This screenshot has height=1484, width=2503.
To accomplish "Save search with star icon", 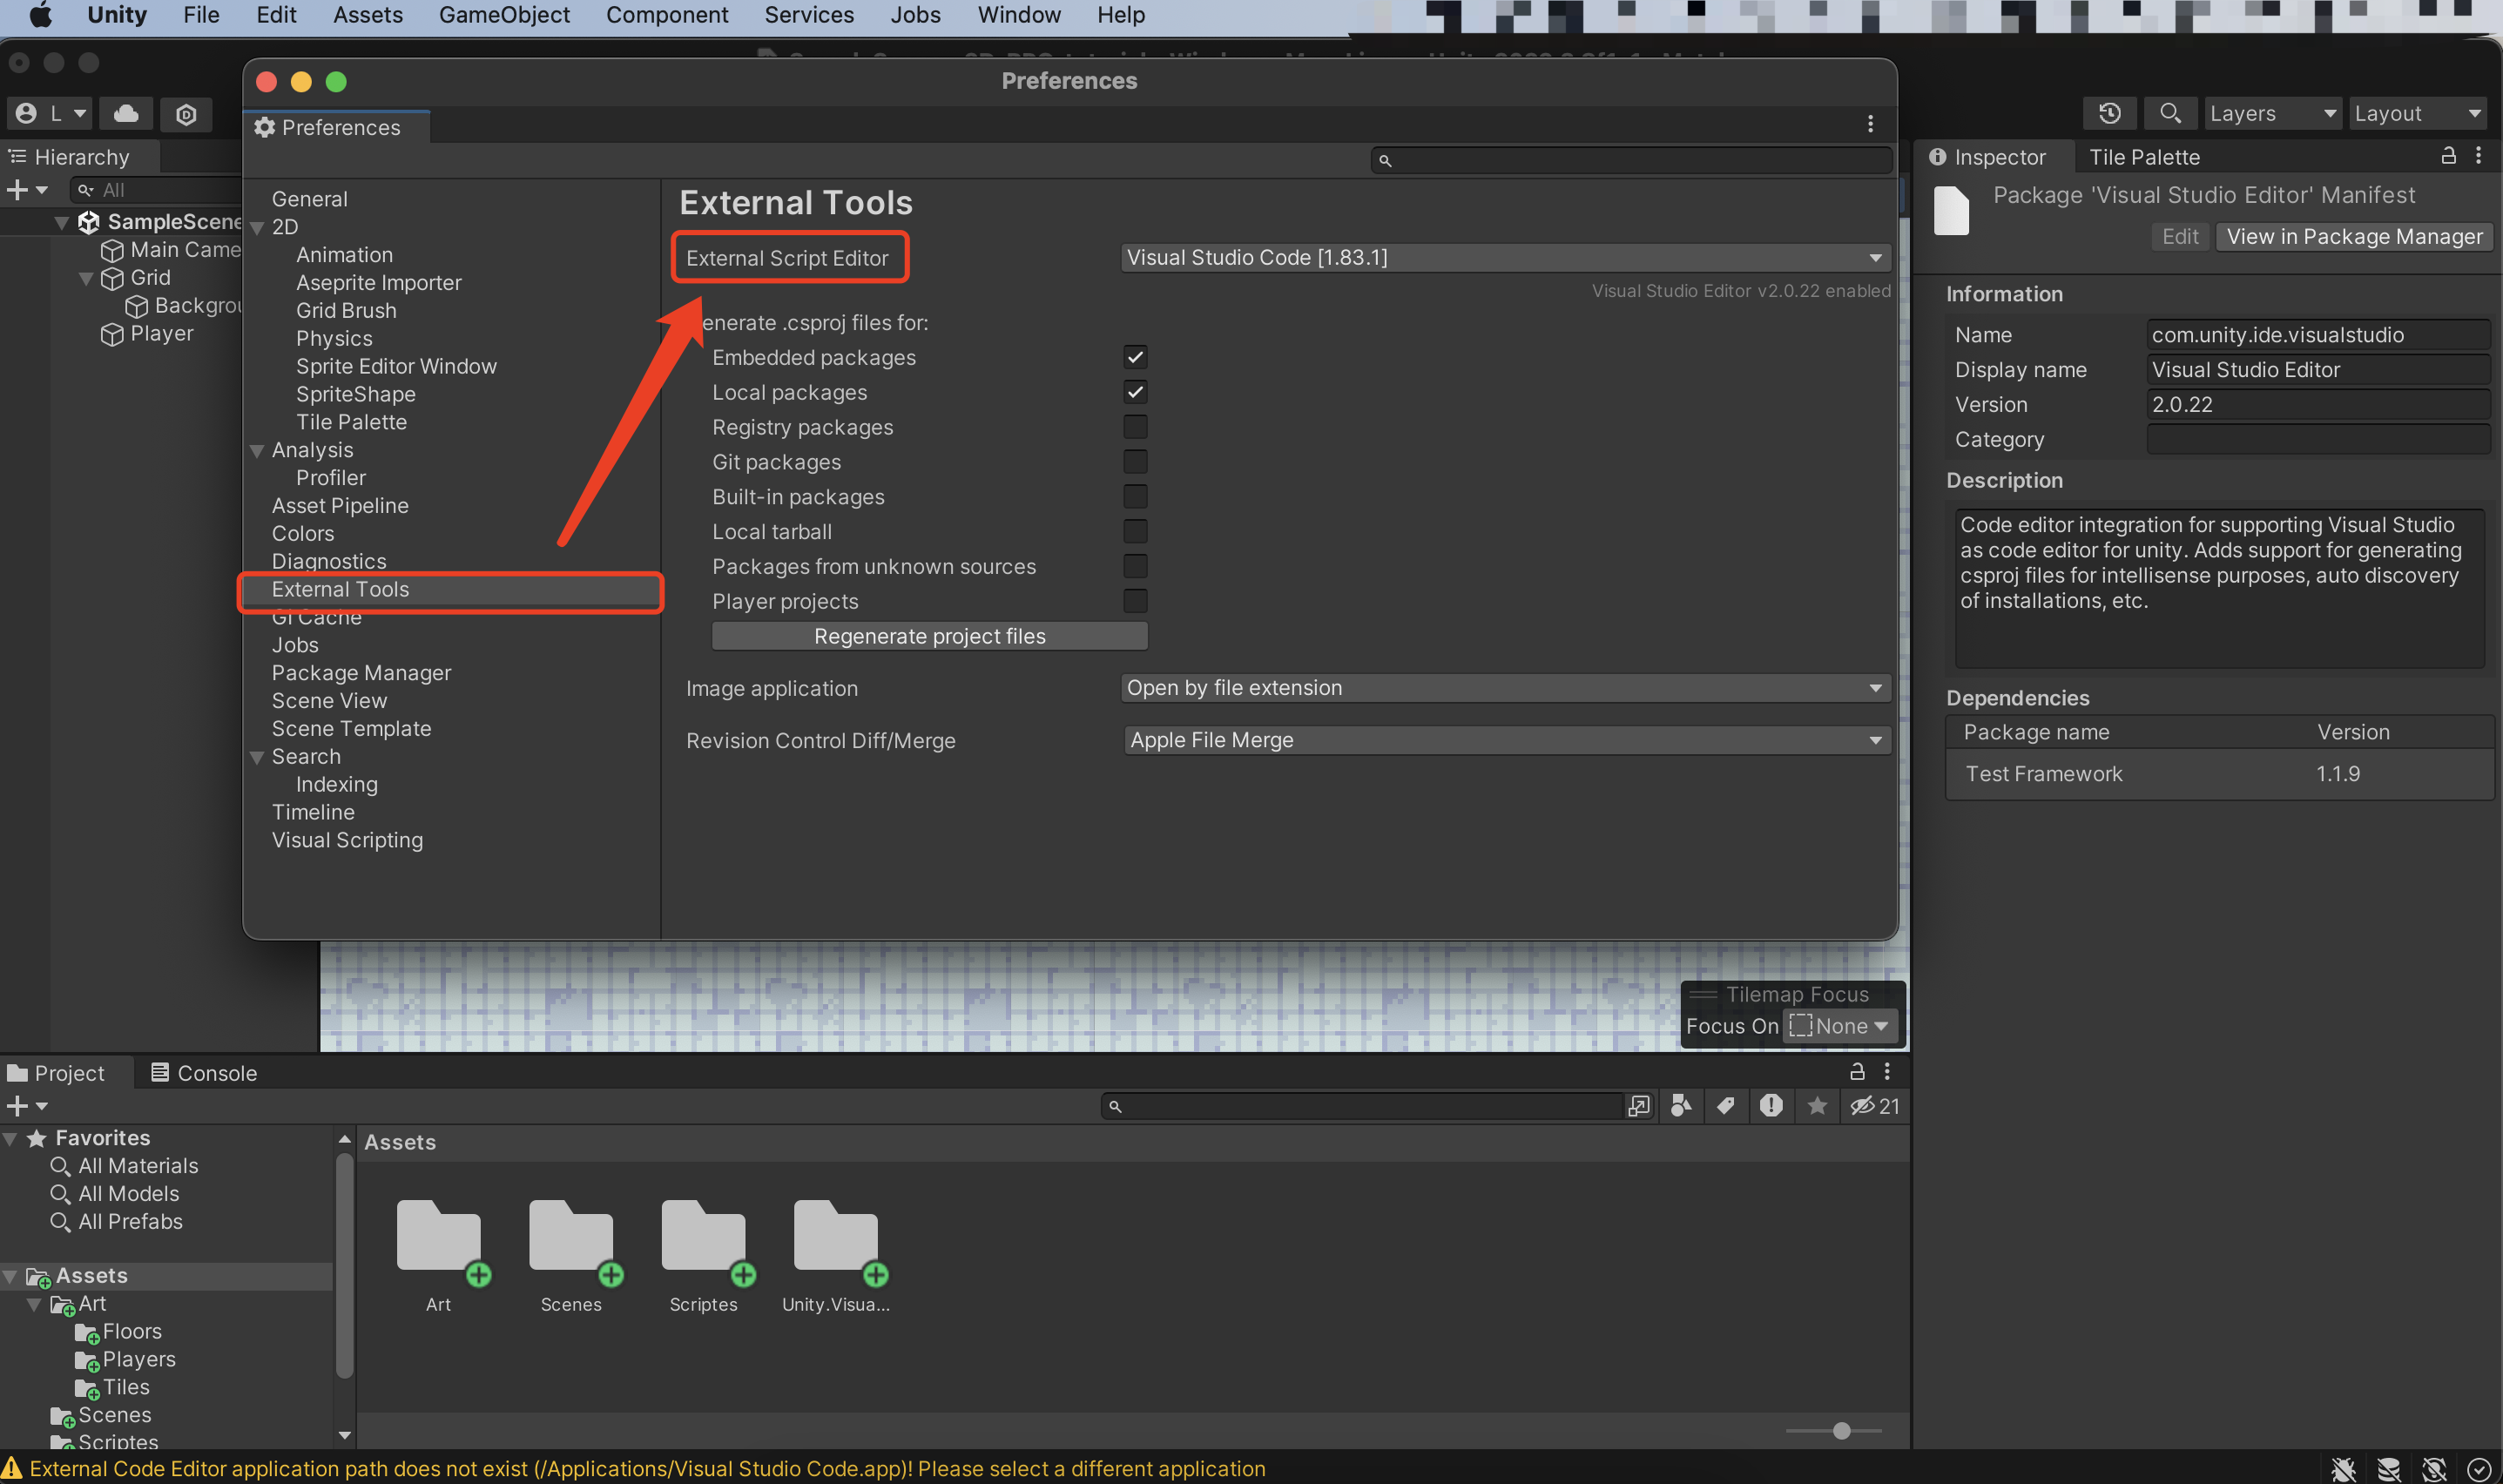I will tap(1817, 1106).
